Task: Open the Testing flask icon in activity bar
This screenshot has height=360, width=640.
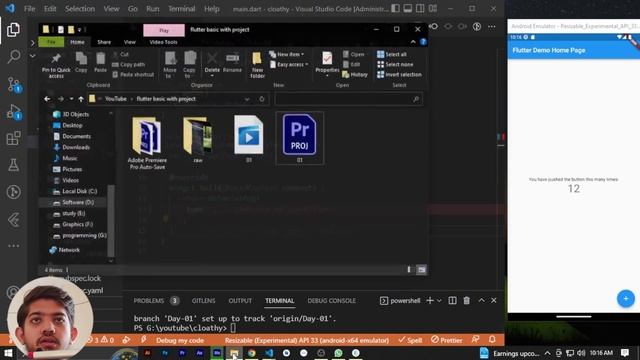Action: pyautogui.click(x=13, y=165)
